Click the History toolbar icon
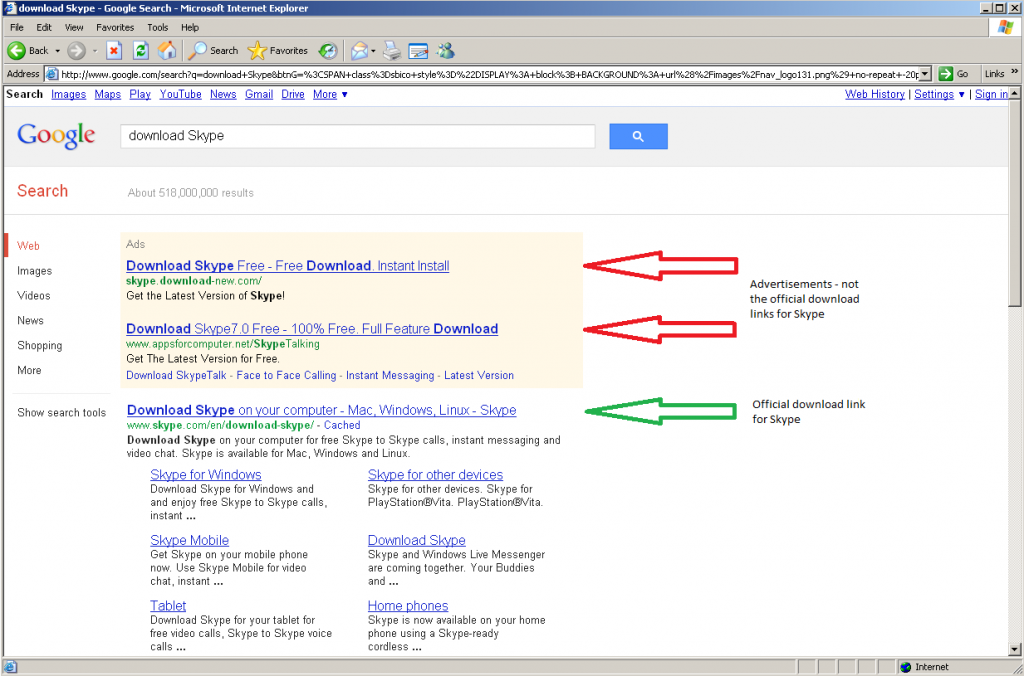This screenshot has height=676, width=1024. click(328, 50)
